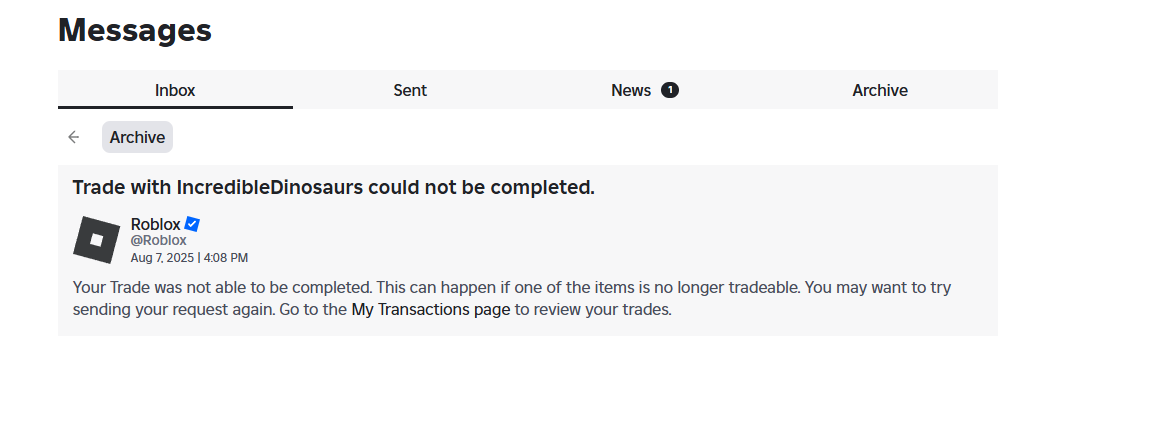Viewport: 1172px width, 446px height.
Task: Click the Roblox square logo avatar
Action: (97, 240)
